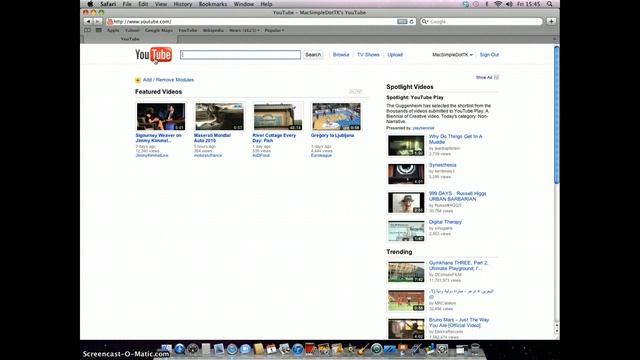Click Gymkhana THREE trending thumbnail
Screen dimensions: 640x360
pos(406,272)
